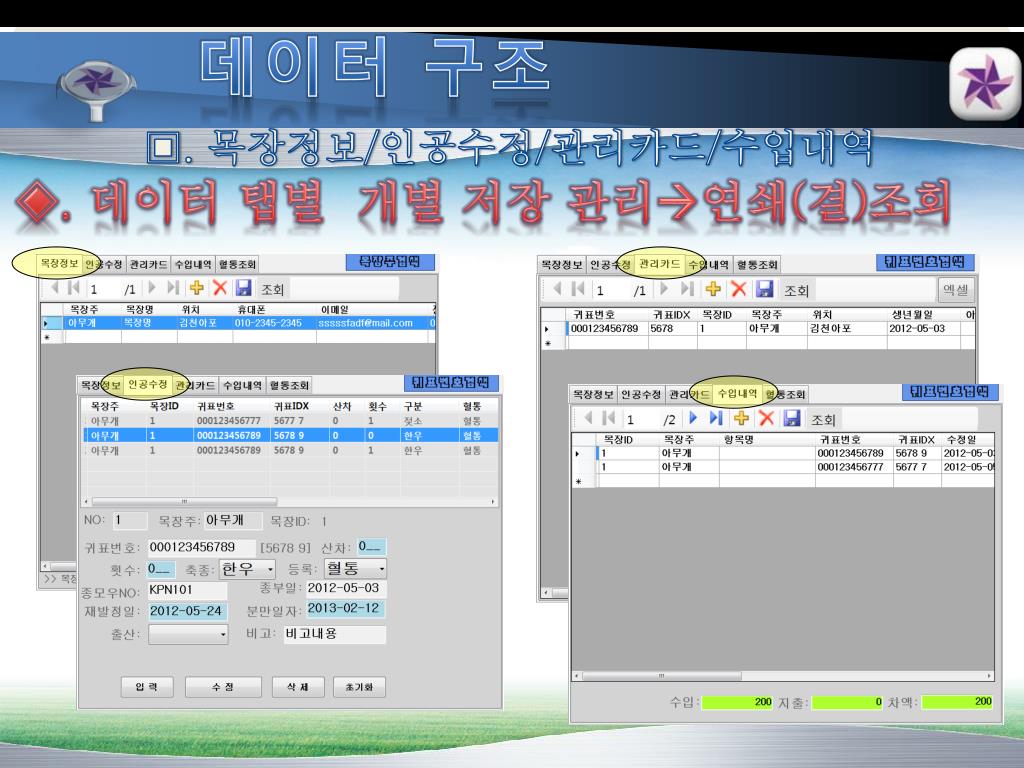
Task: Click the green 수입 total showing 200
Action: click(x=737, y=702)
